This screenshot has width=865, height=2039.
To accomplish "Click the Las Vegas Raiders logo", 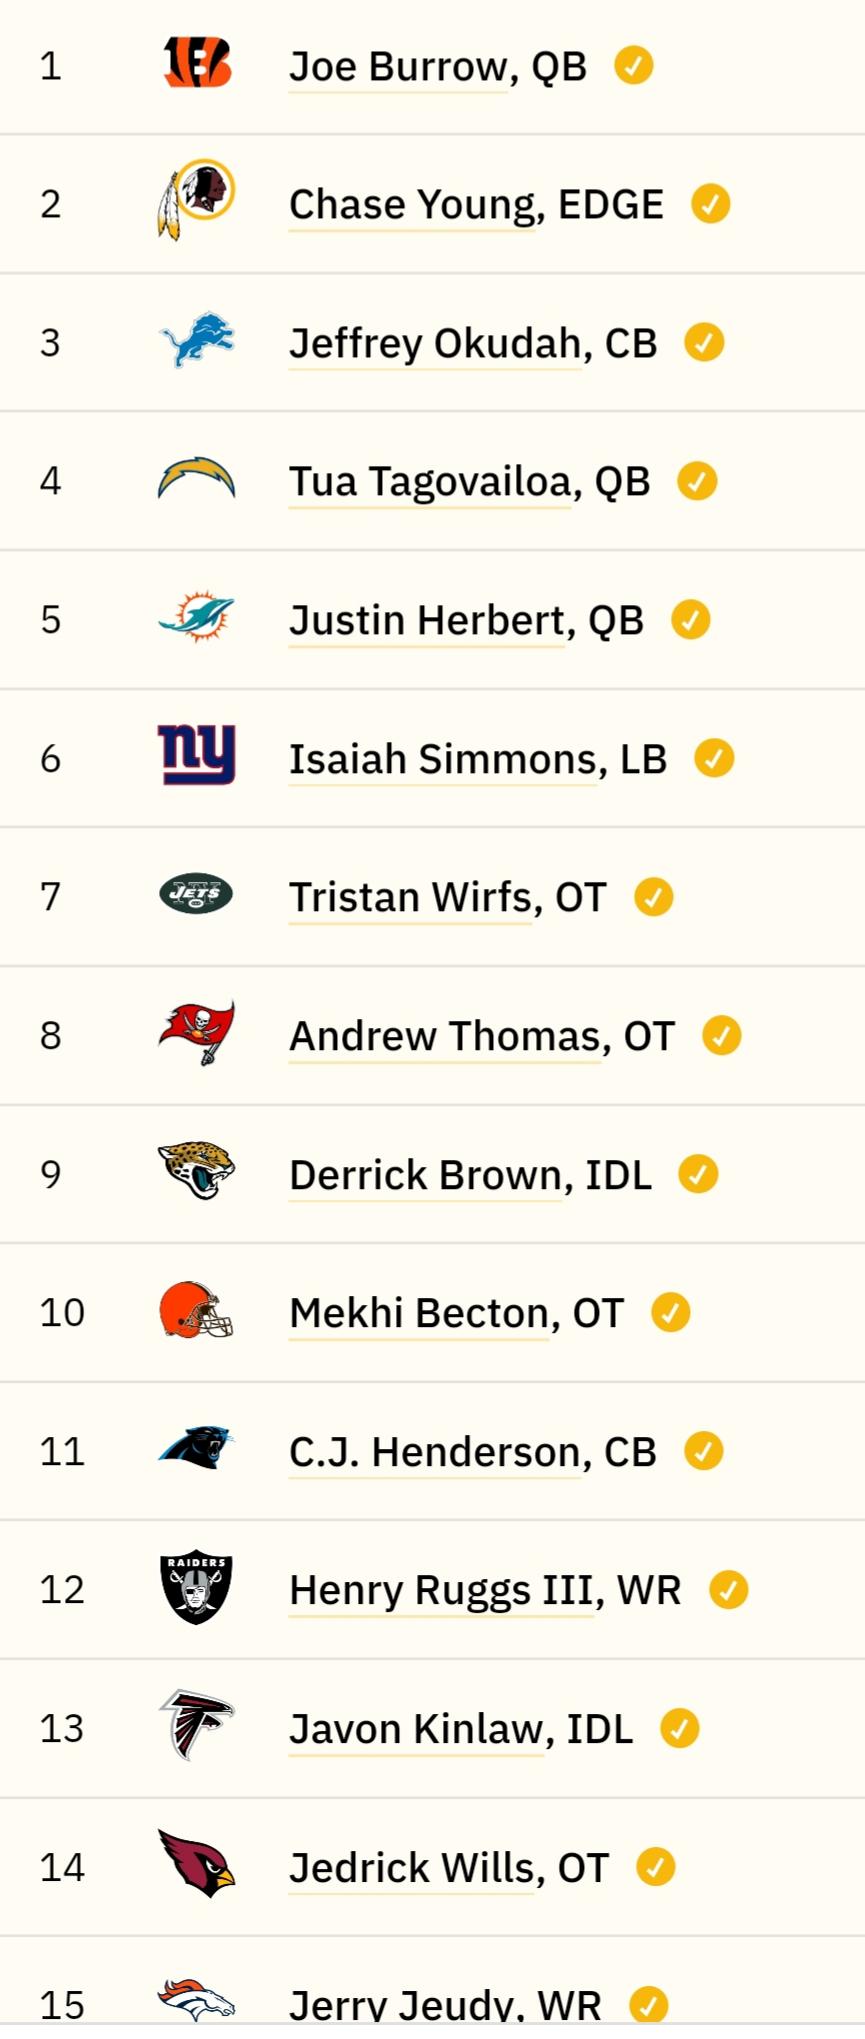I will 197,1588.
